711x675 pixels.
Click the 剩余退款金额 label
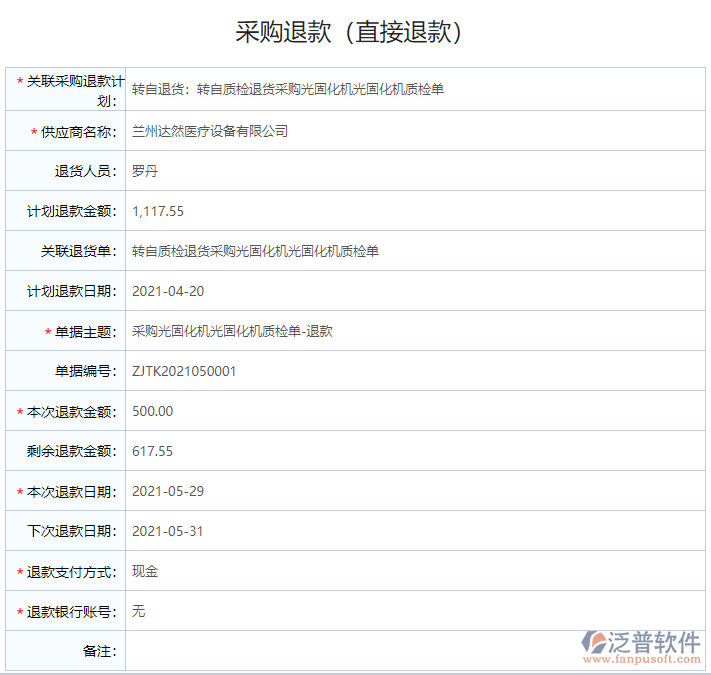point(72,452)
